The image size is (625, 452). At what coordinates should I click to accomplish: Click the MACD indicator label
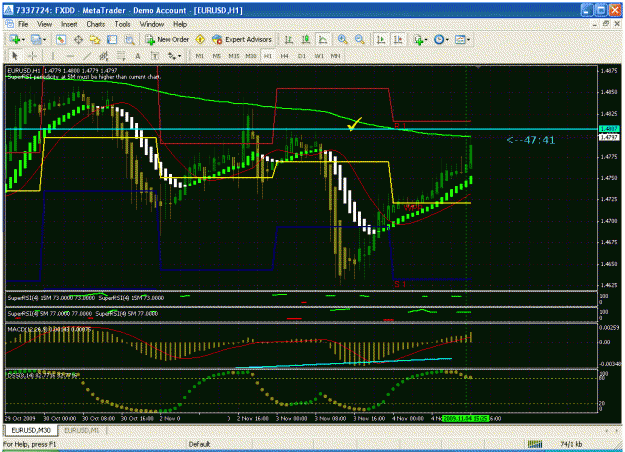click(x=49, y=329)
